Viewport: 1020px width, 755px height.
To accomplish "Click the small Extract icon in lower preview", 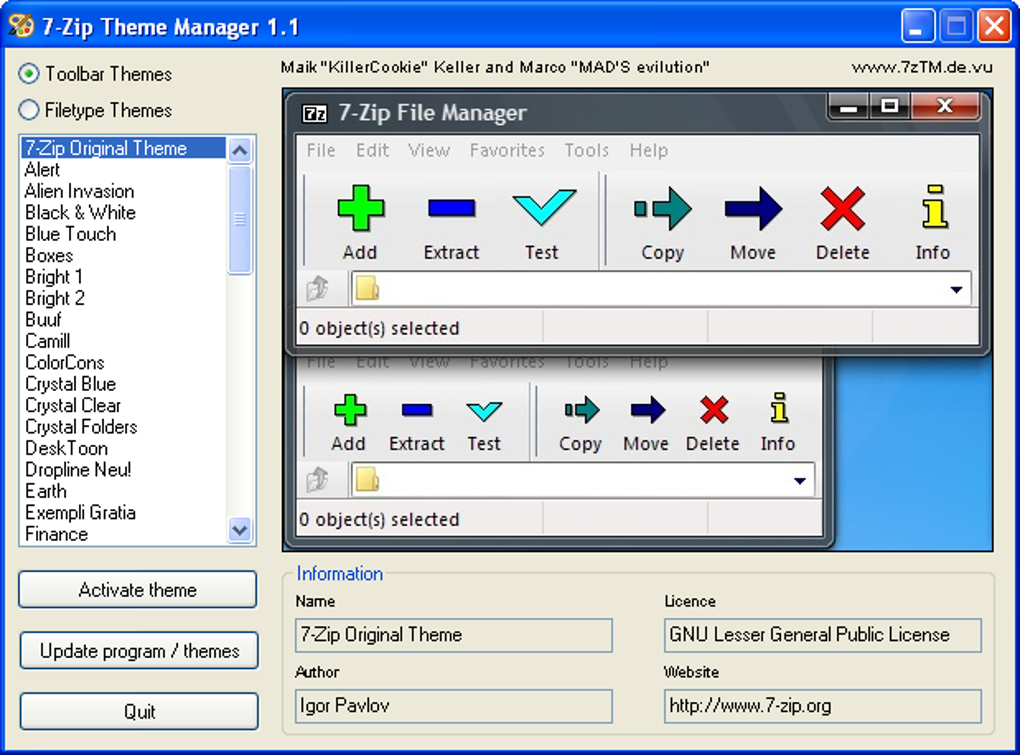I will pyautogui.click(x=417, y=410).
